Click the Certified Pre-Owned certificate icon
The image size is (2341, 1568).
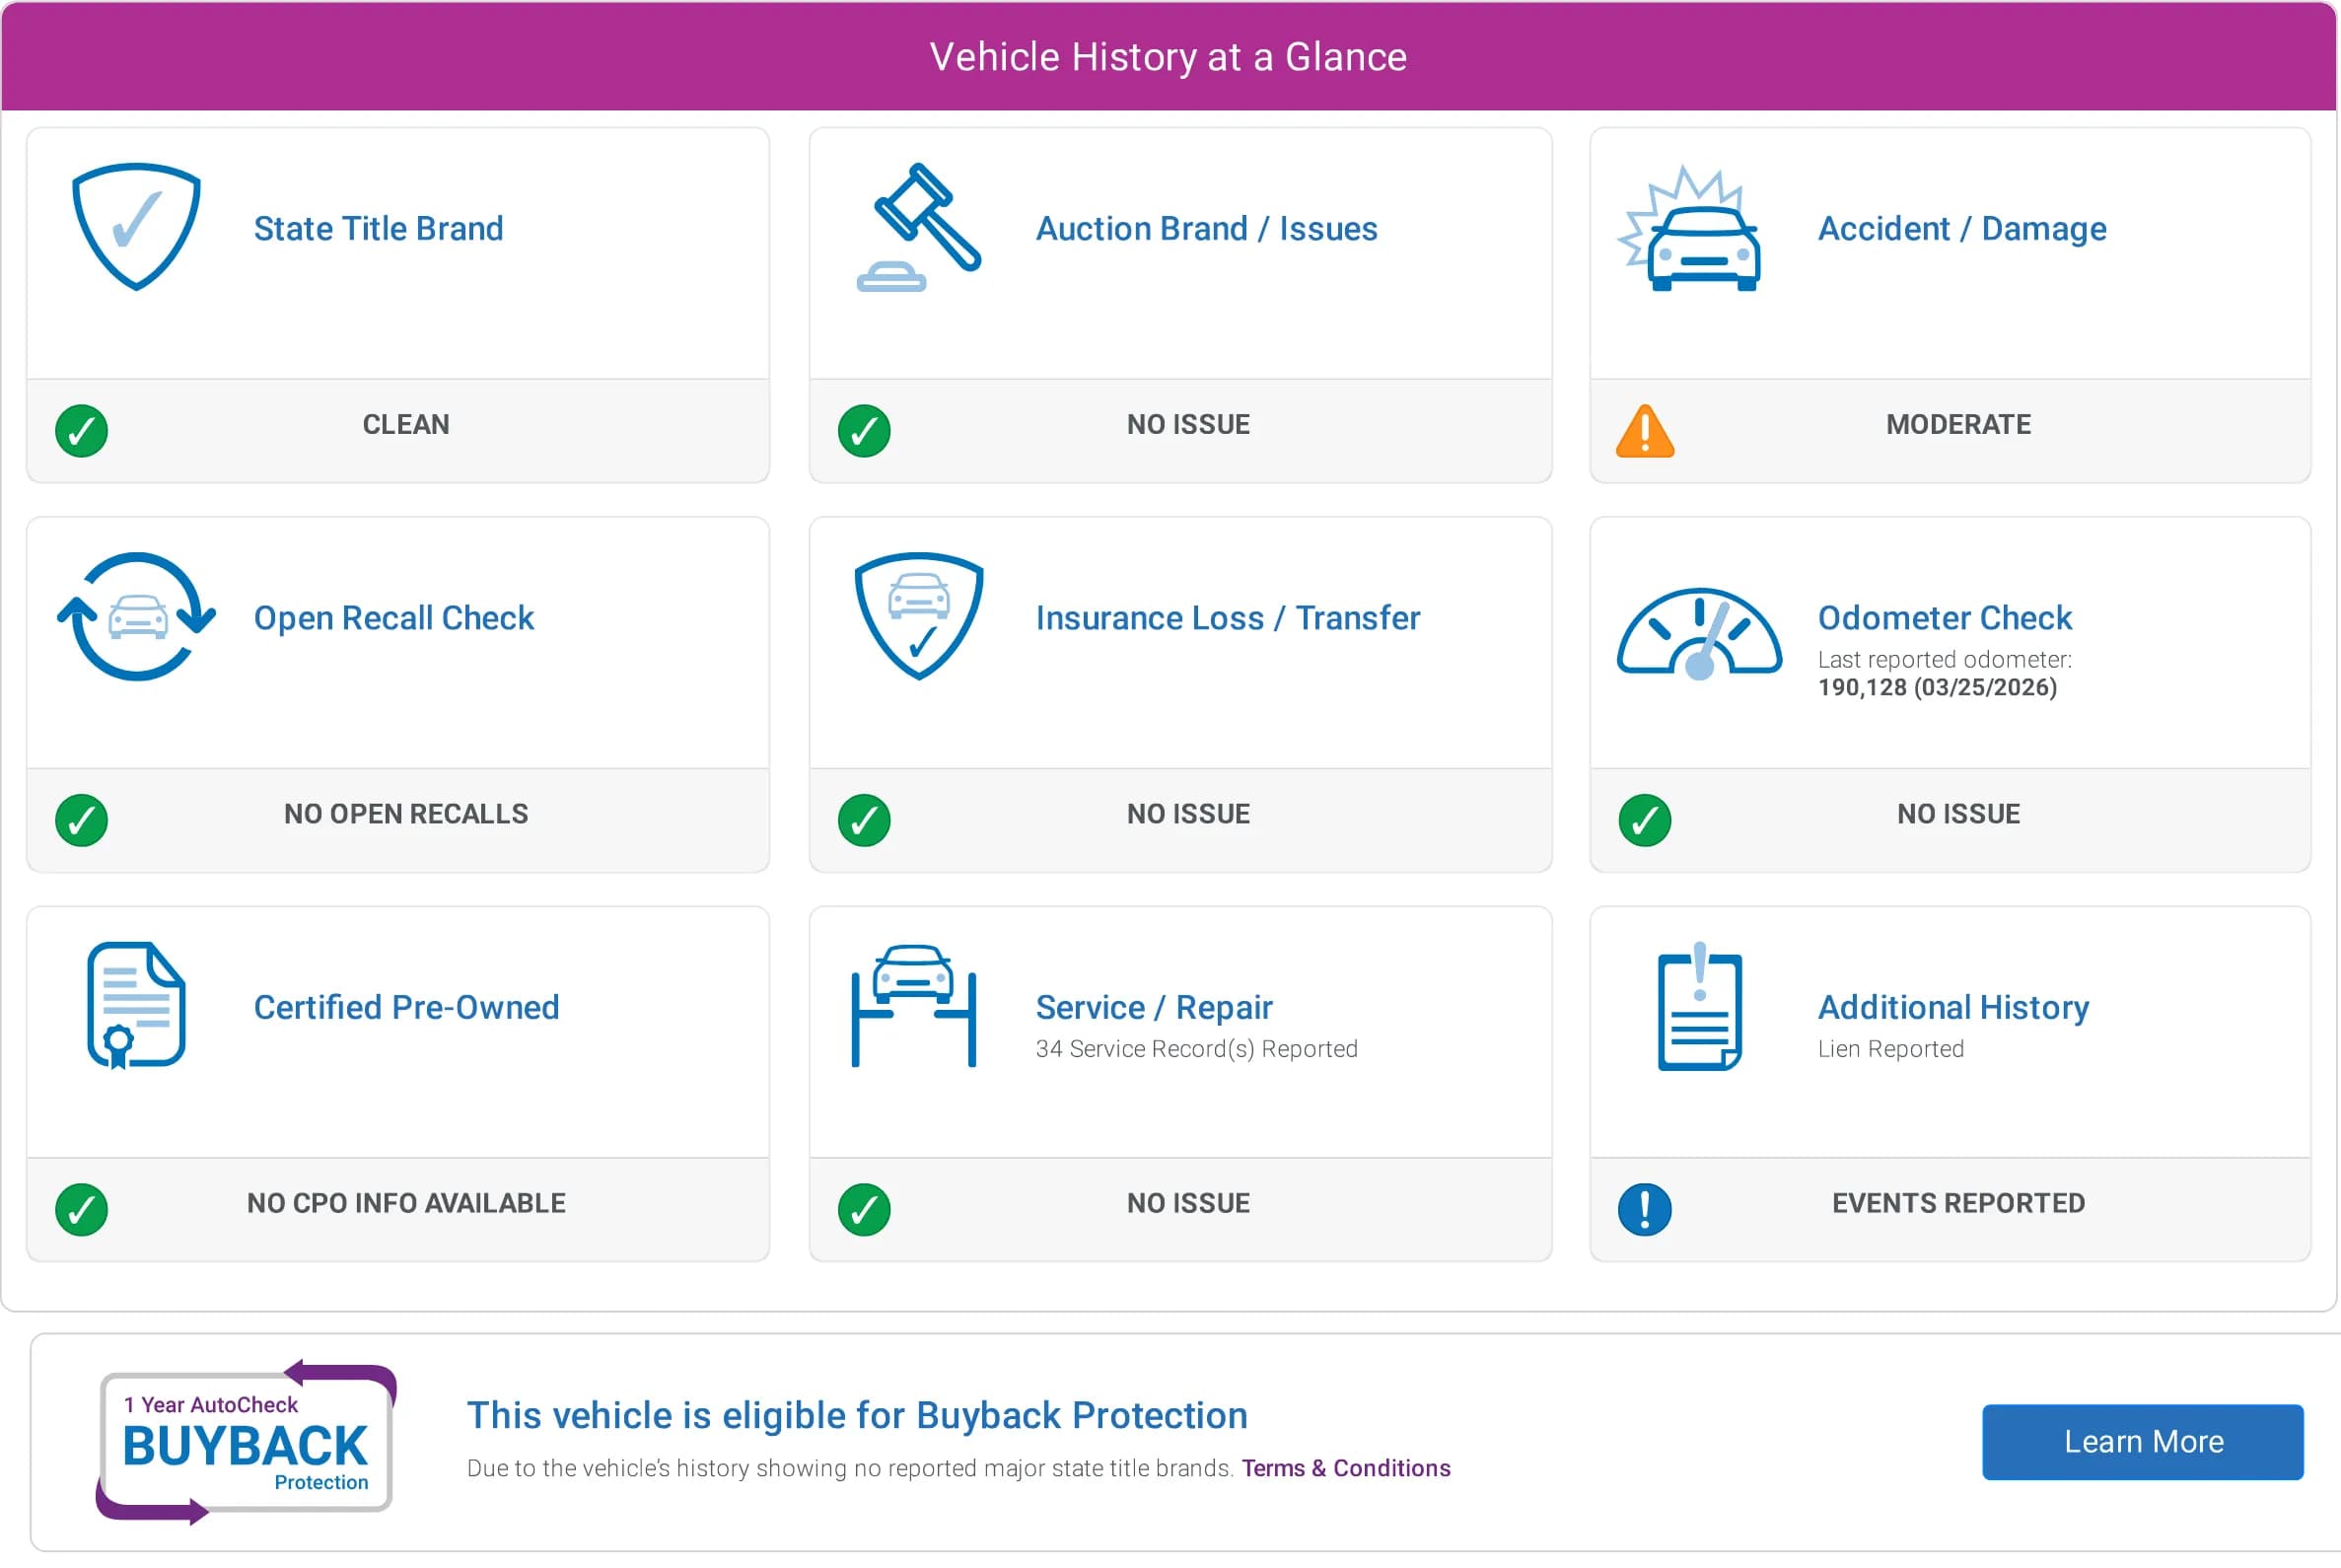137,1006
